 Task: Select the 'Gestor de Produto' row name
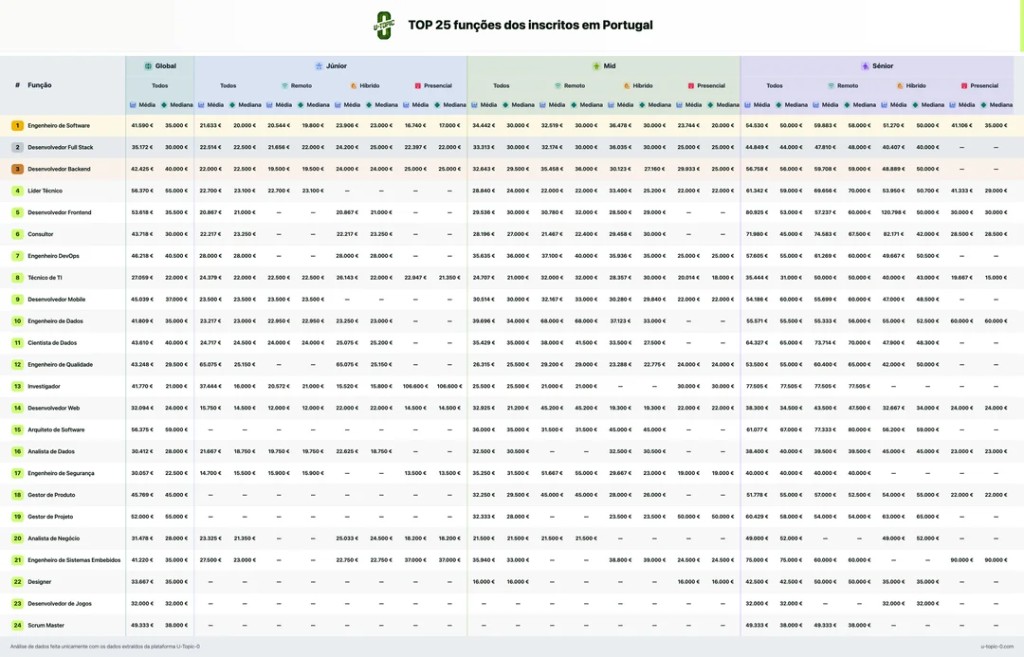[51, 495]
